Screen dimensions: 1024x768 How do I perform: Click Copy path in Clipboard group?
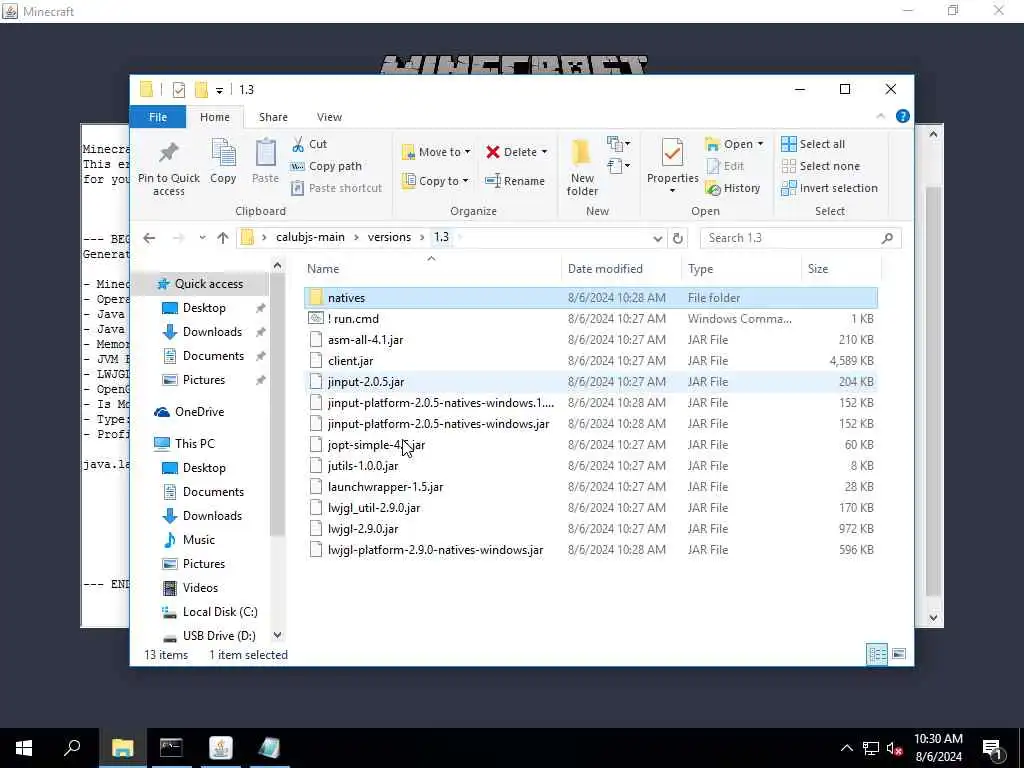point(327,166)
